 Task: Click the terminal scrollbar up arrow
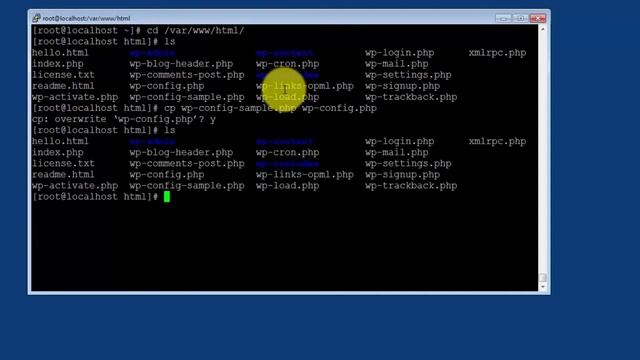(542, 29)
